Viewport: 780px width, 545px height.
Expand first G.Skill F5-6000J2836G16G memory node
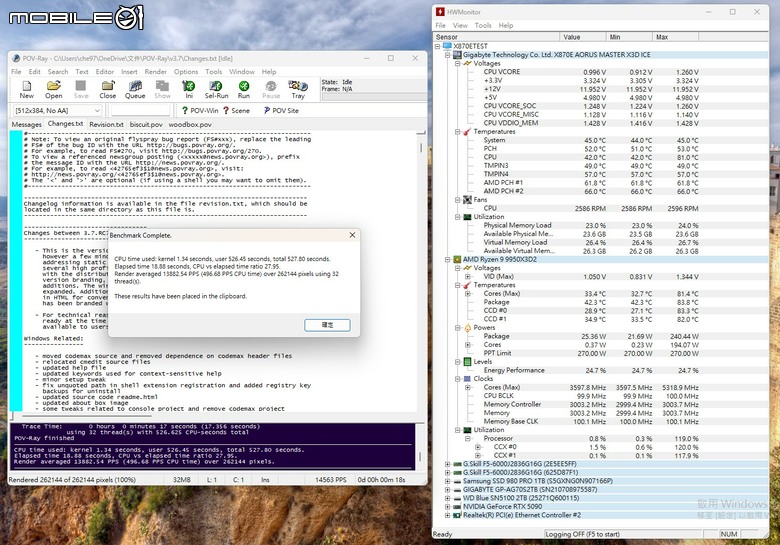coord(447,464)
